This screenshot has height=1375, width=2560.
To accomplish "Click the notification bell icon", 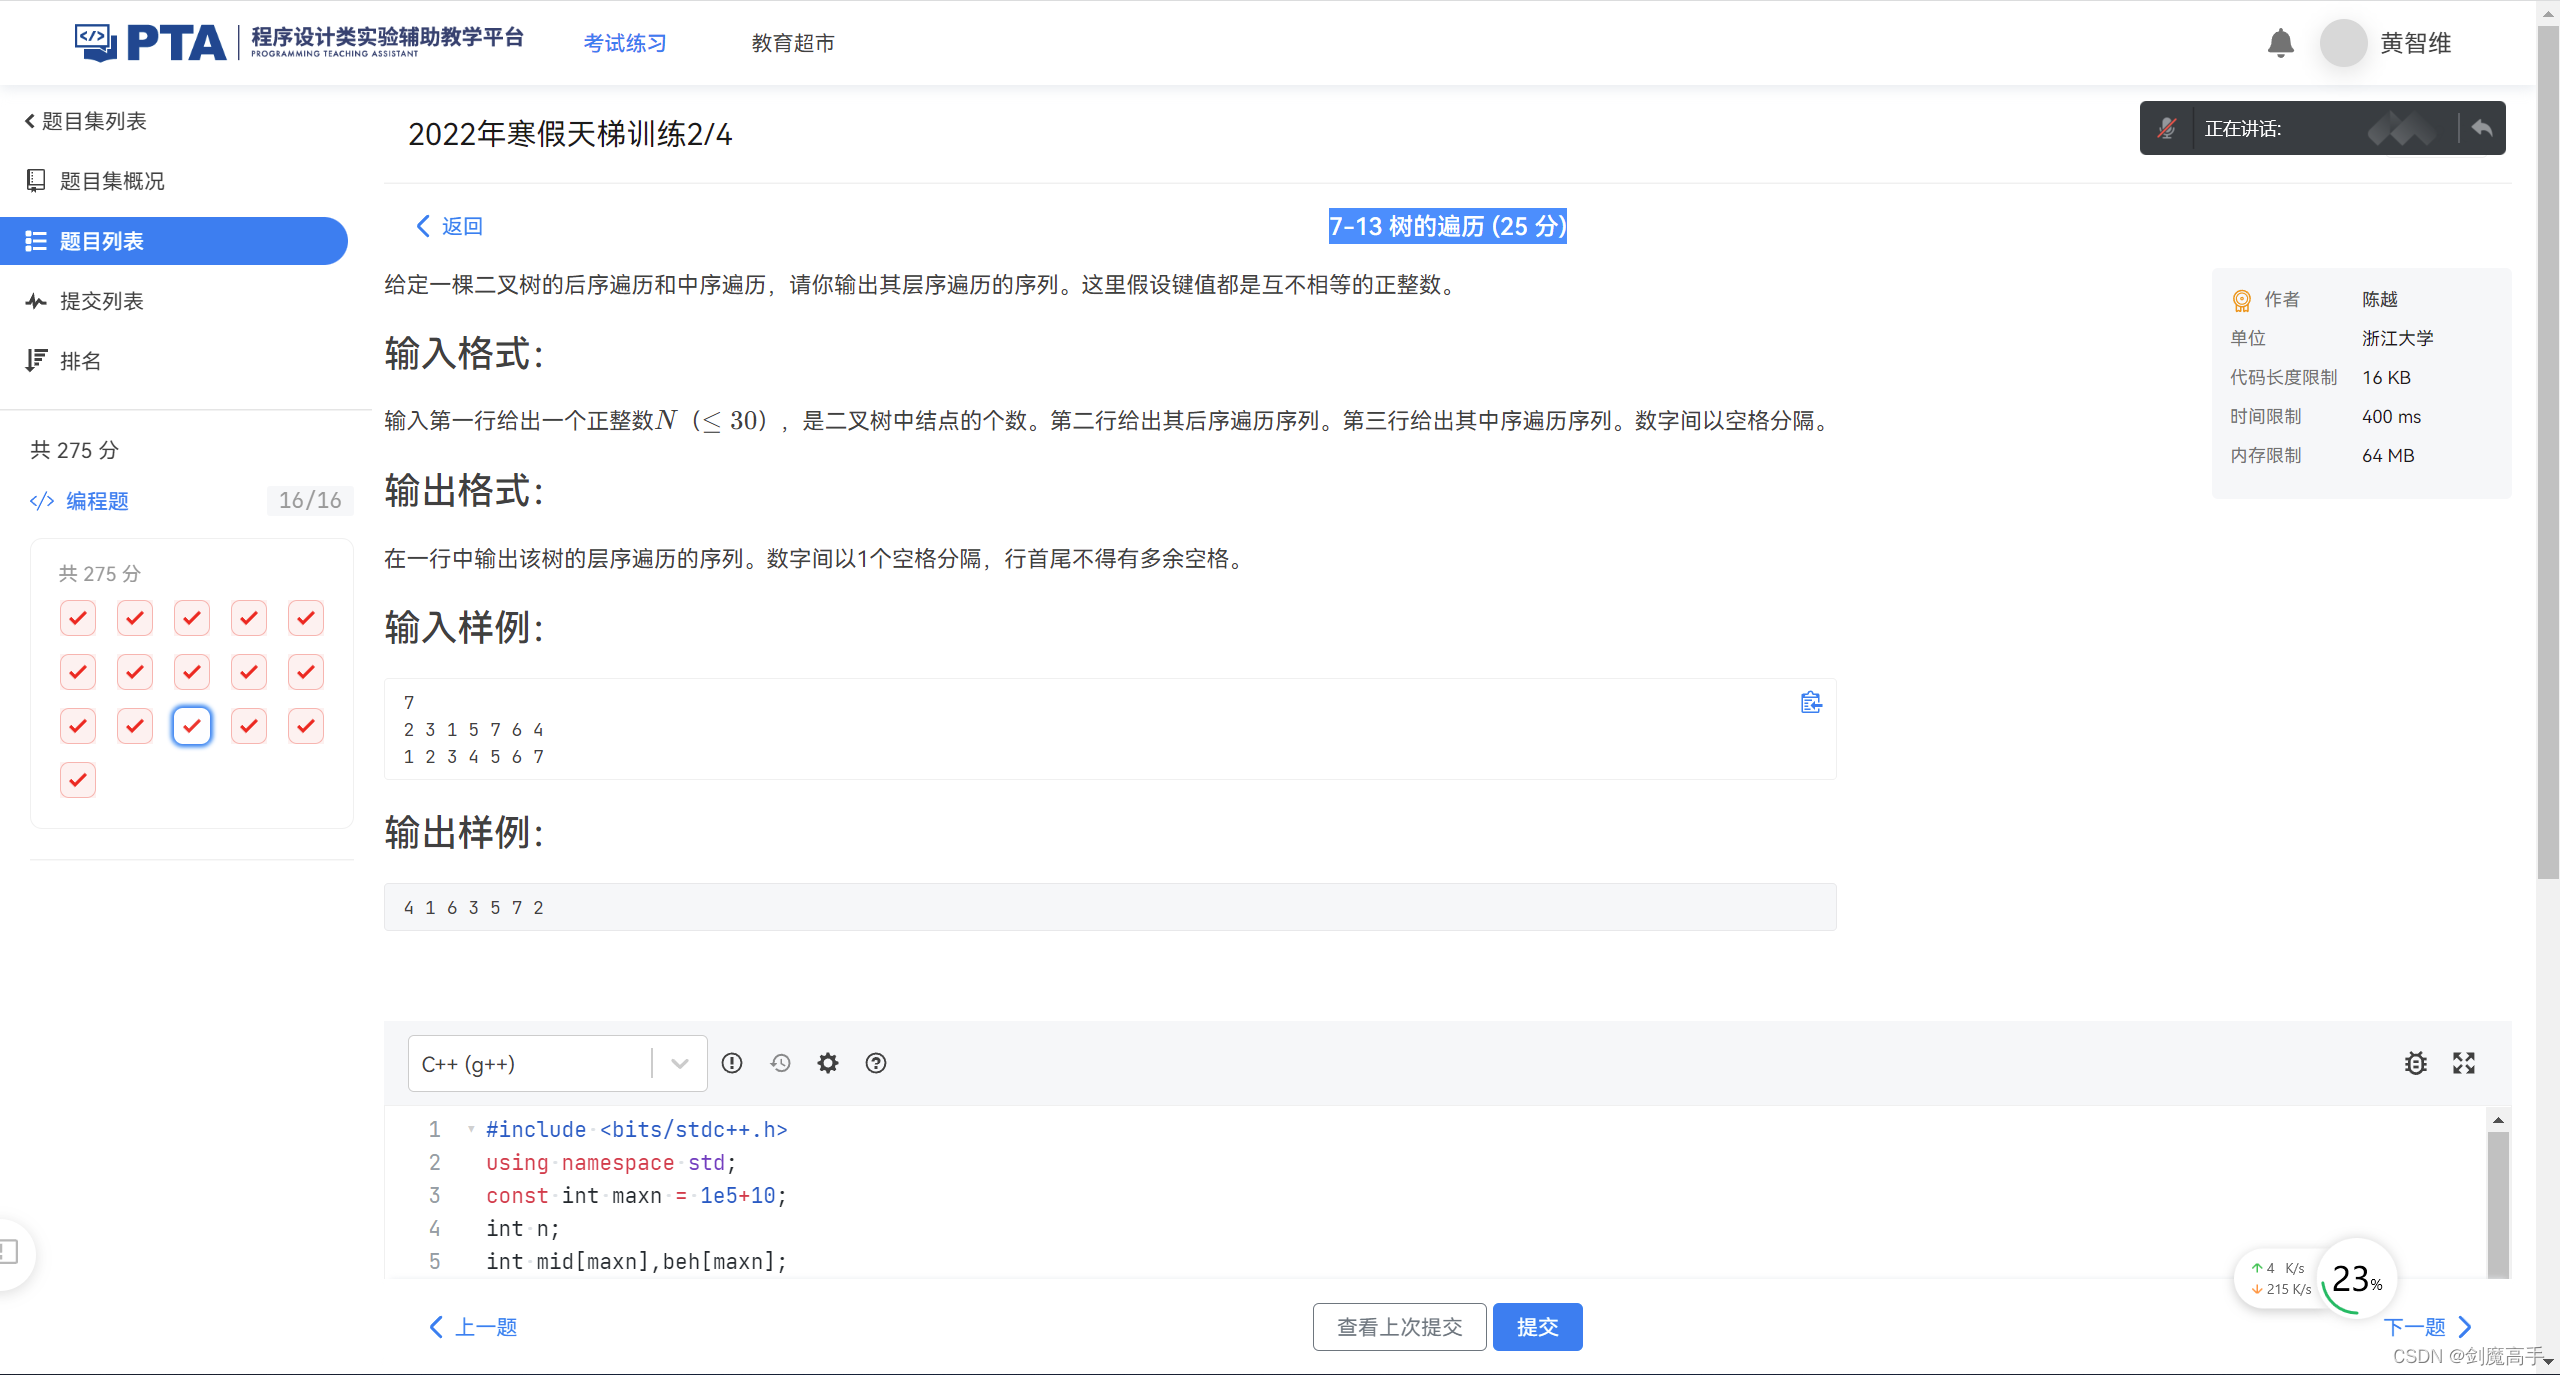I will point(2280,43).
